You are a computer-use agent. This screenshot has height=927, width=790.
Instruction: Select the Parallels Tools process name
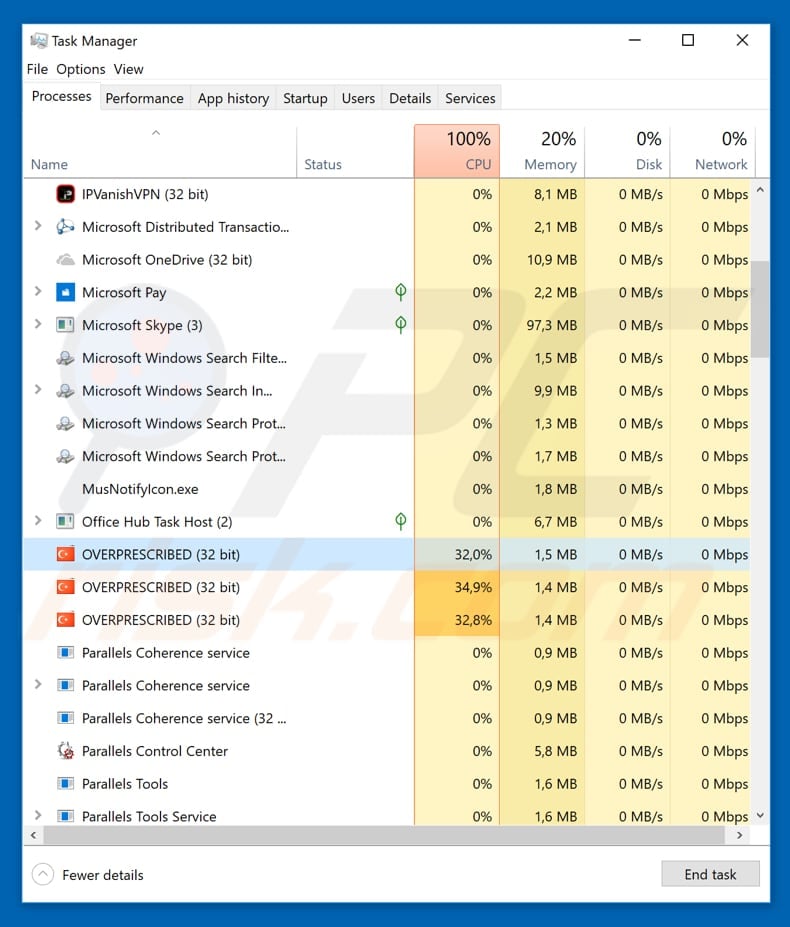(125, 783)
